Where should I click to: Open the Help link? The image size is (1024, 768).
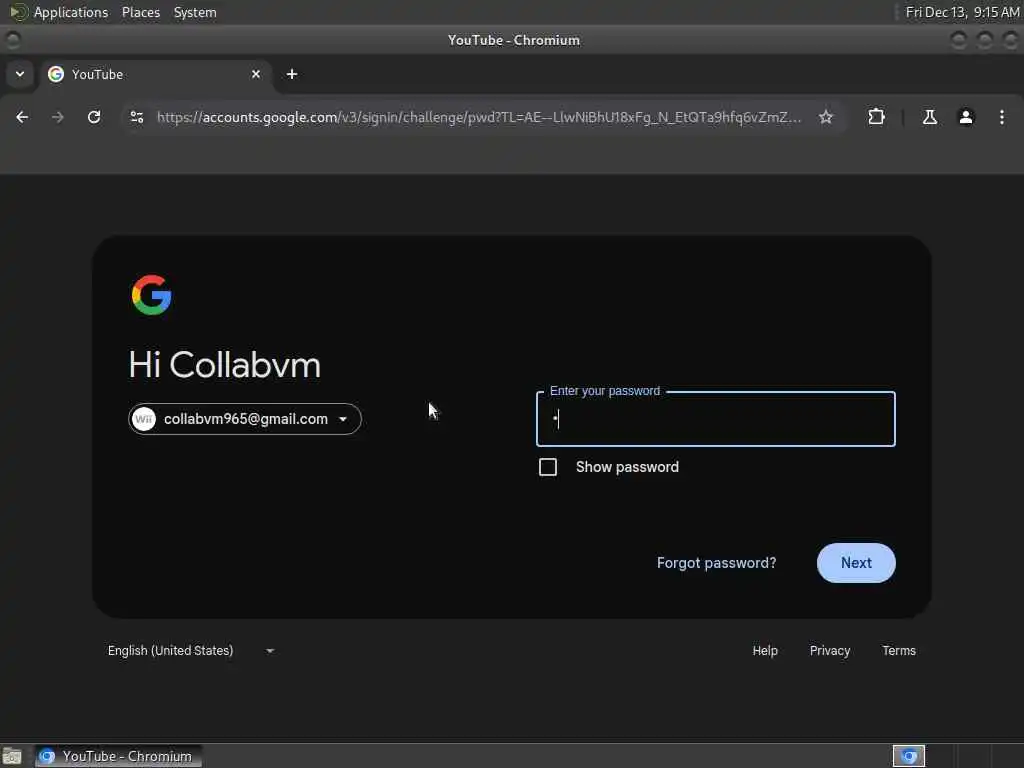pos(765,650)
